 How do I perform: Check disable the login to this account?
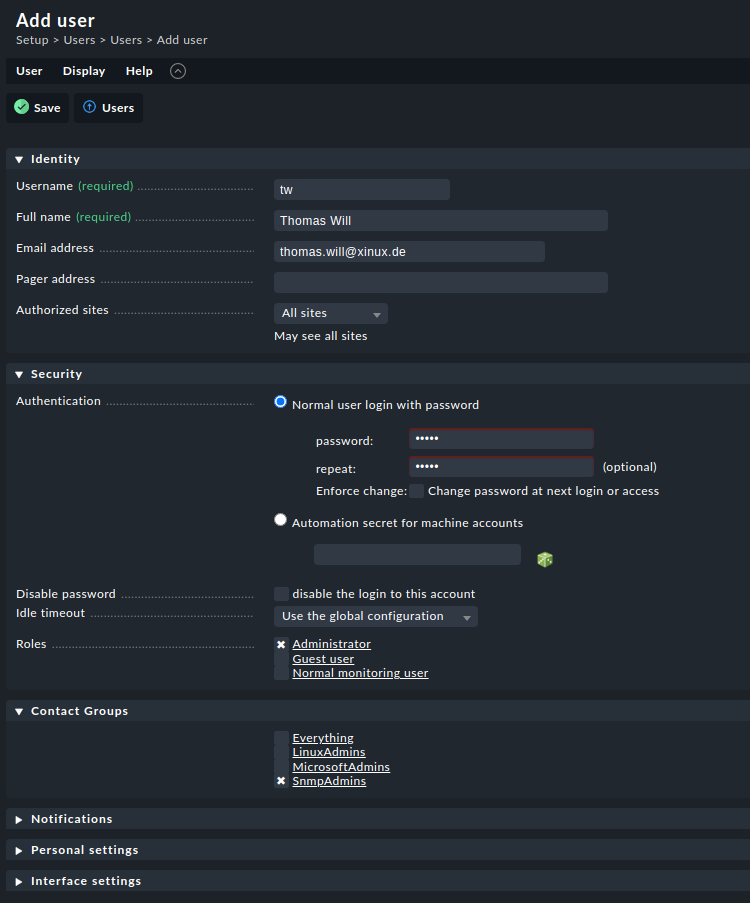pyautogui.click(x=281, y=594)
